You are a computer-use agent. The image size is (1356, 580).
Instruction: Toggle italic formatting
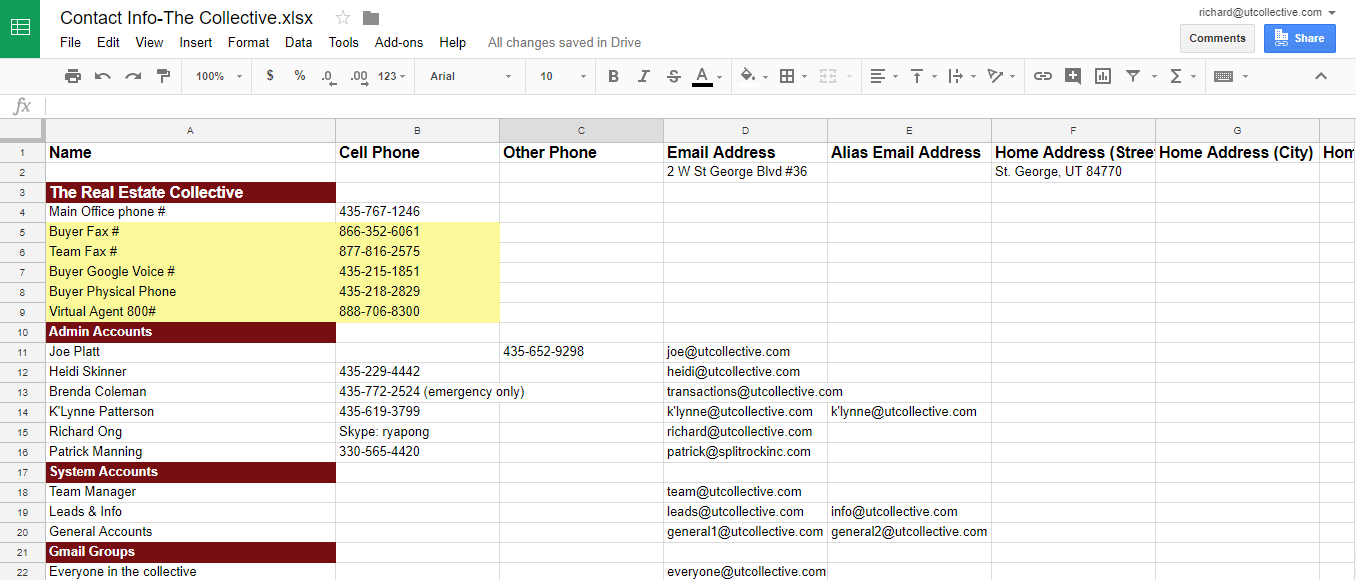coord(644,76)
